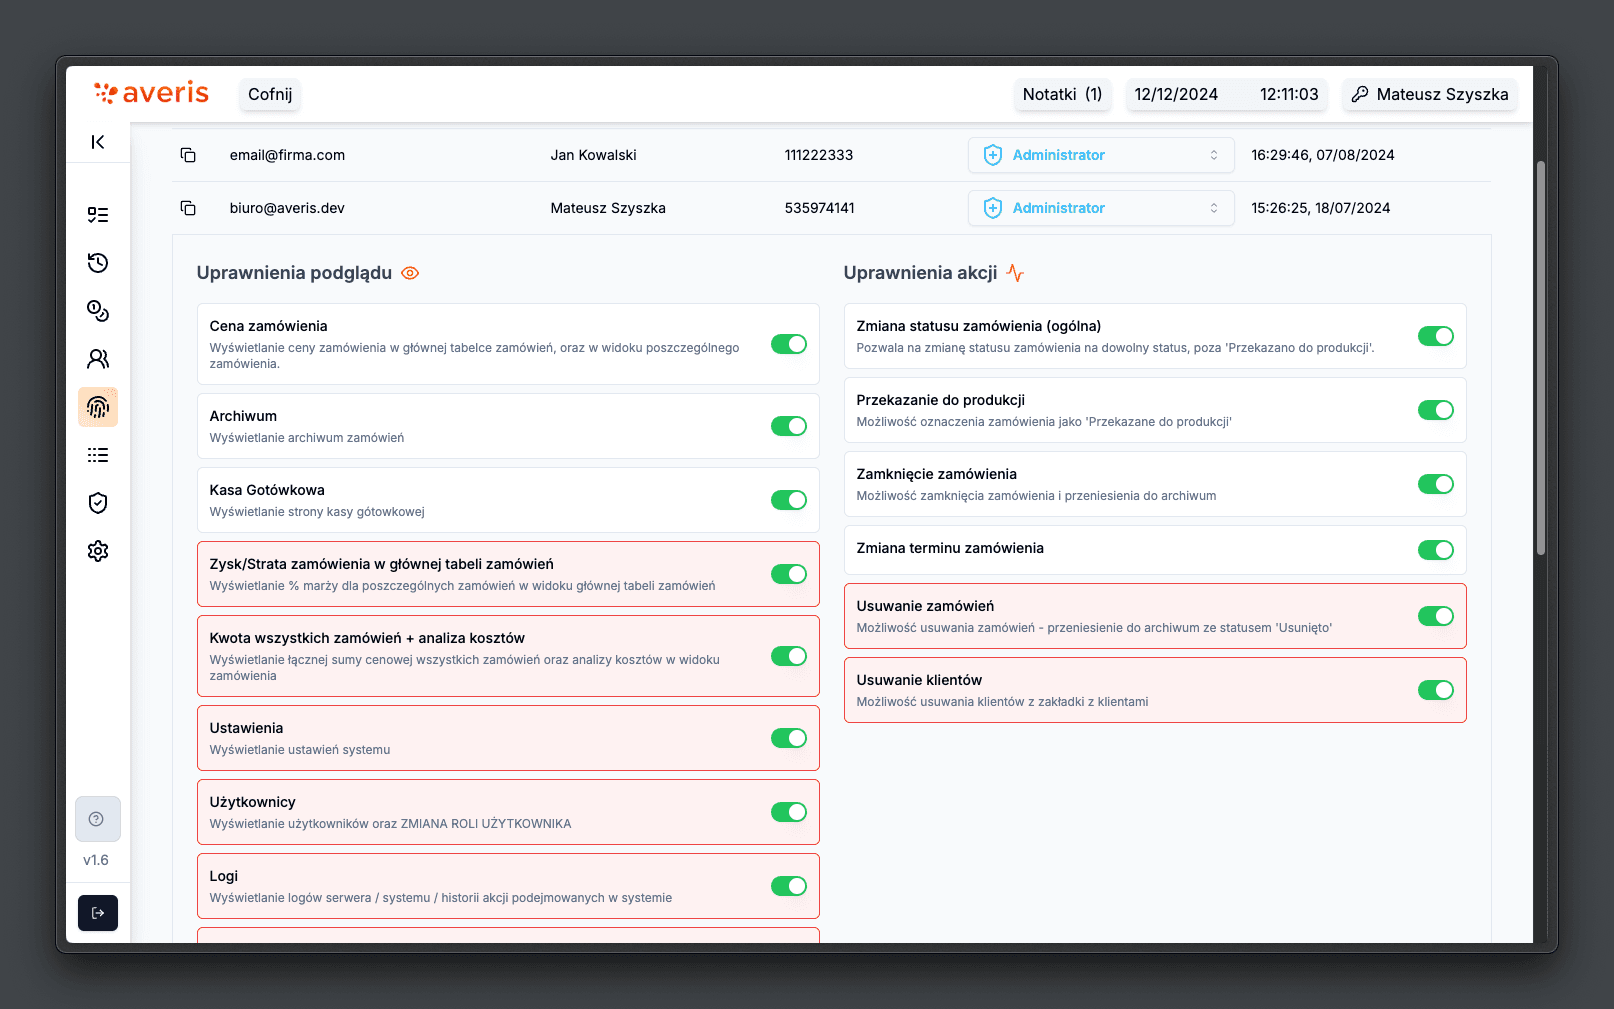Click the 12:11:03 clock display

click(1289, 94)
